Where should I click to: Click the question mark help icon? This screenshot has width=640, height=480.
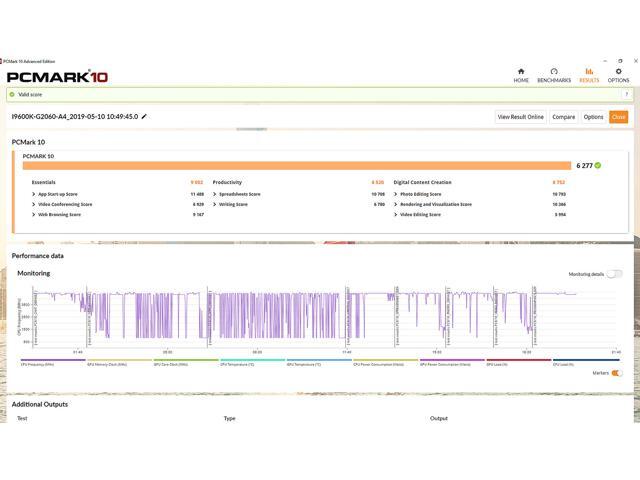click(x=624, y=95)
